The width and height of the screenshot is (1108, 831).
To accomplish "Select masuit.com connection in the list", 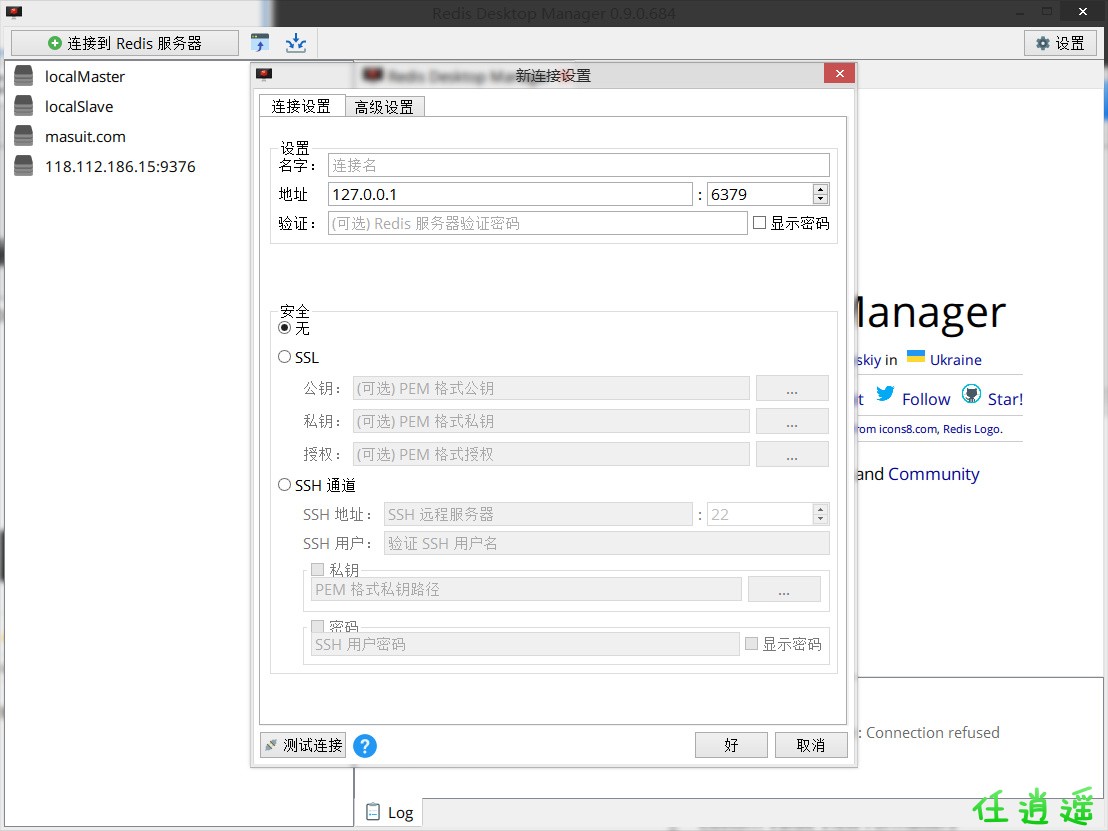I will coord(86,136).
